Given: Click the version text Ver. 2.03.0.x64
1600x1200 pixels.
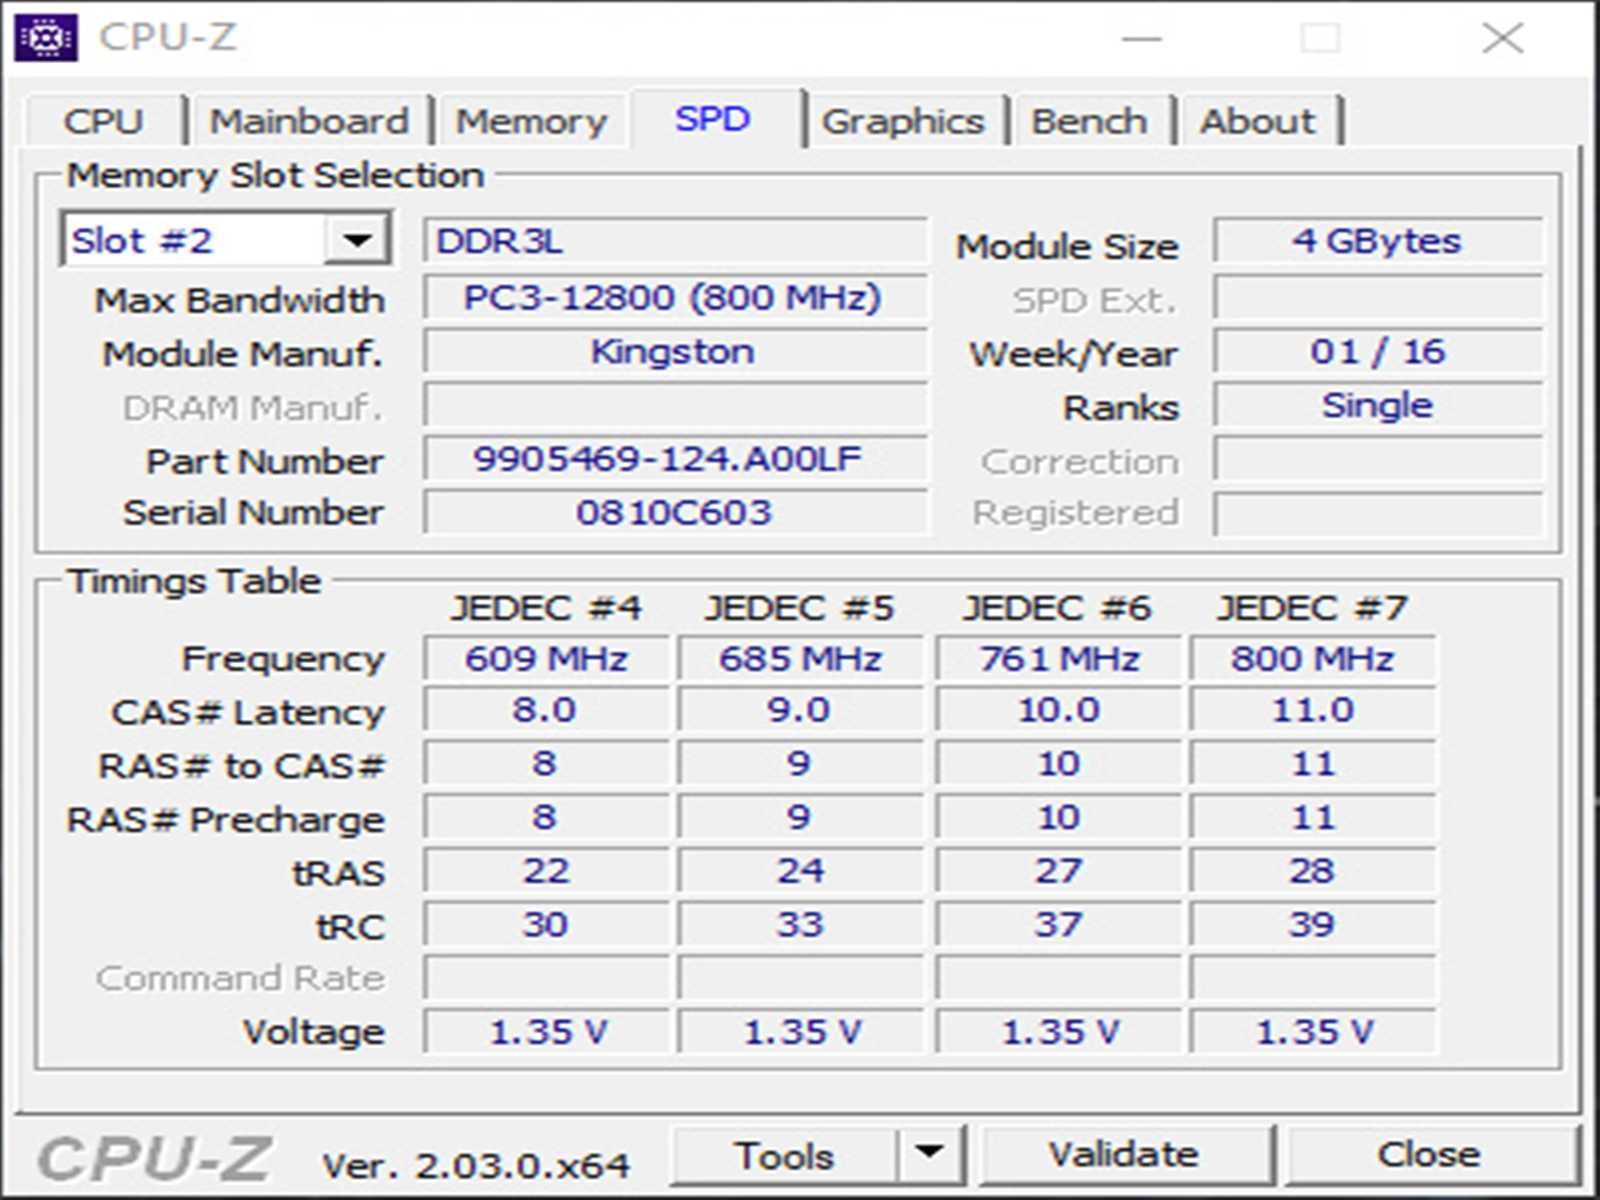Looking at the screenshot, I should 476,1165.
